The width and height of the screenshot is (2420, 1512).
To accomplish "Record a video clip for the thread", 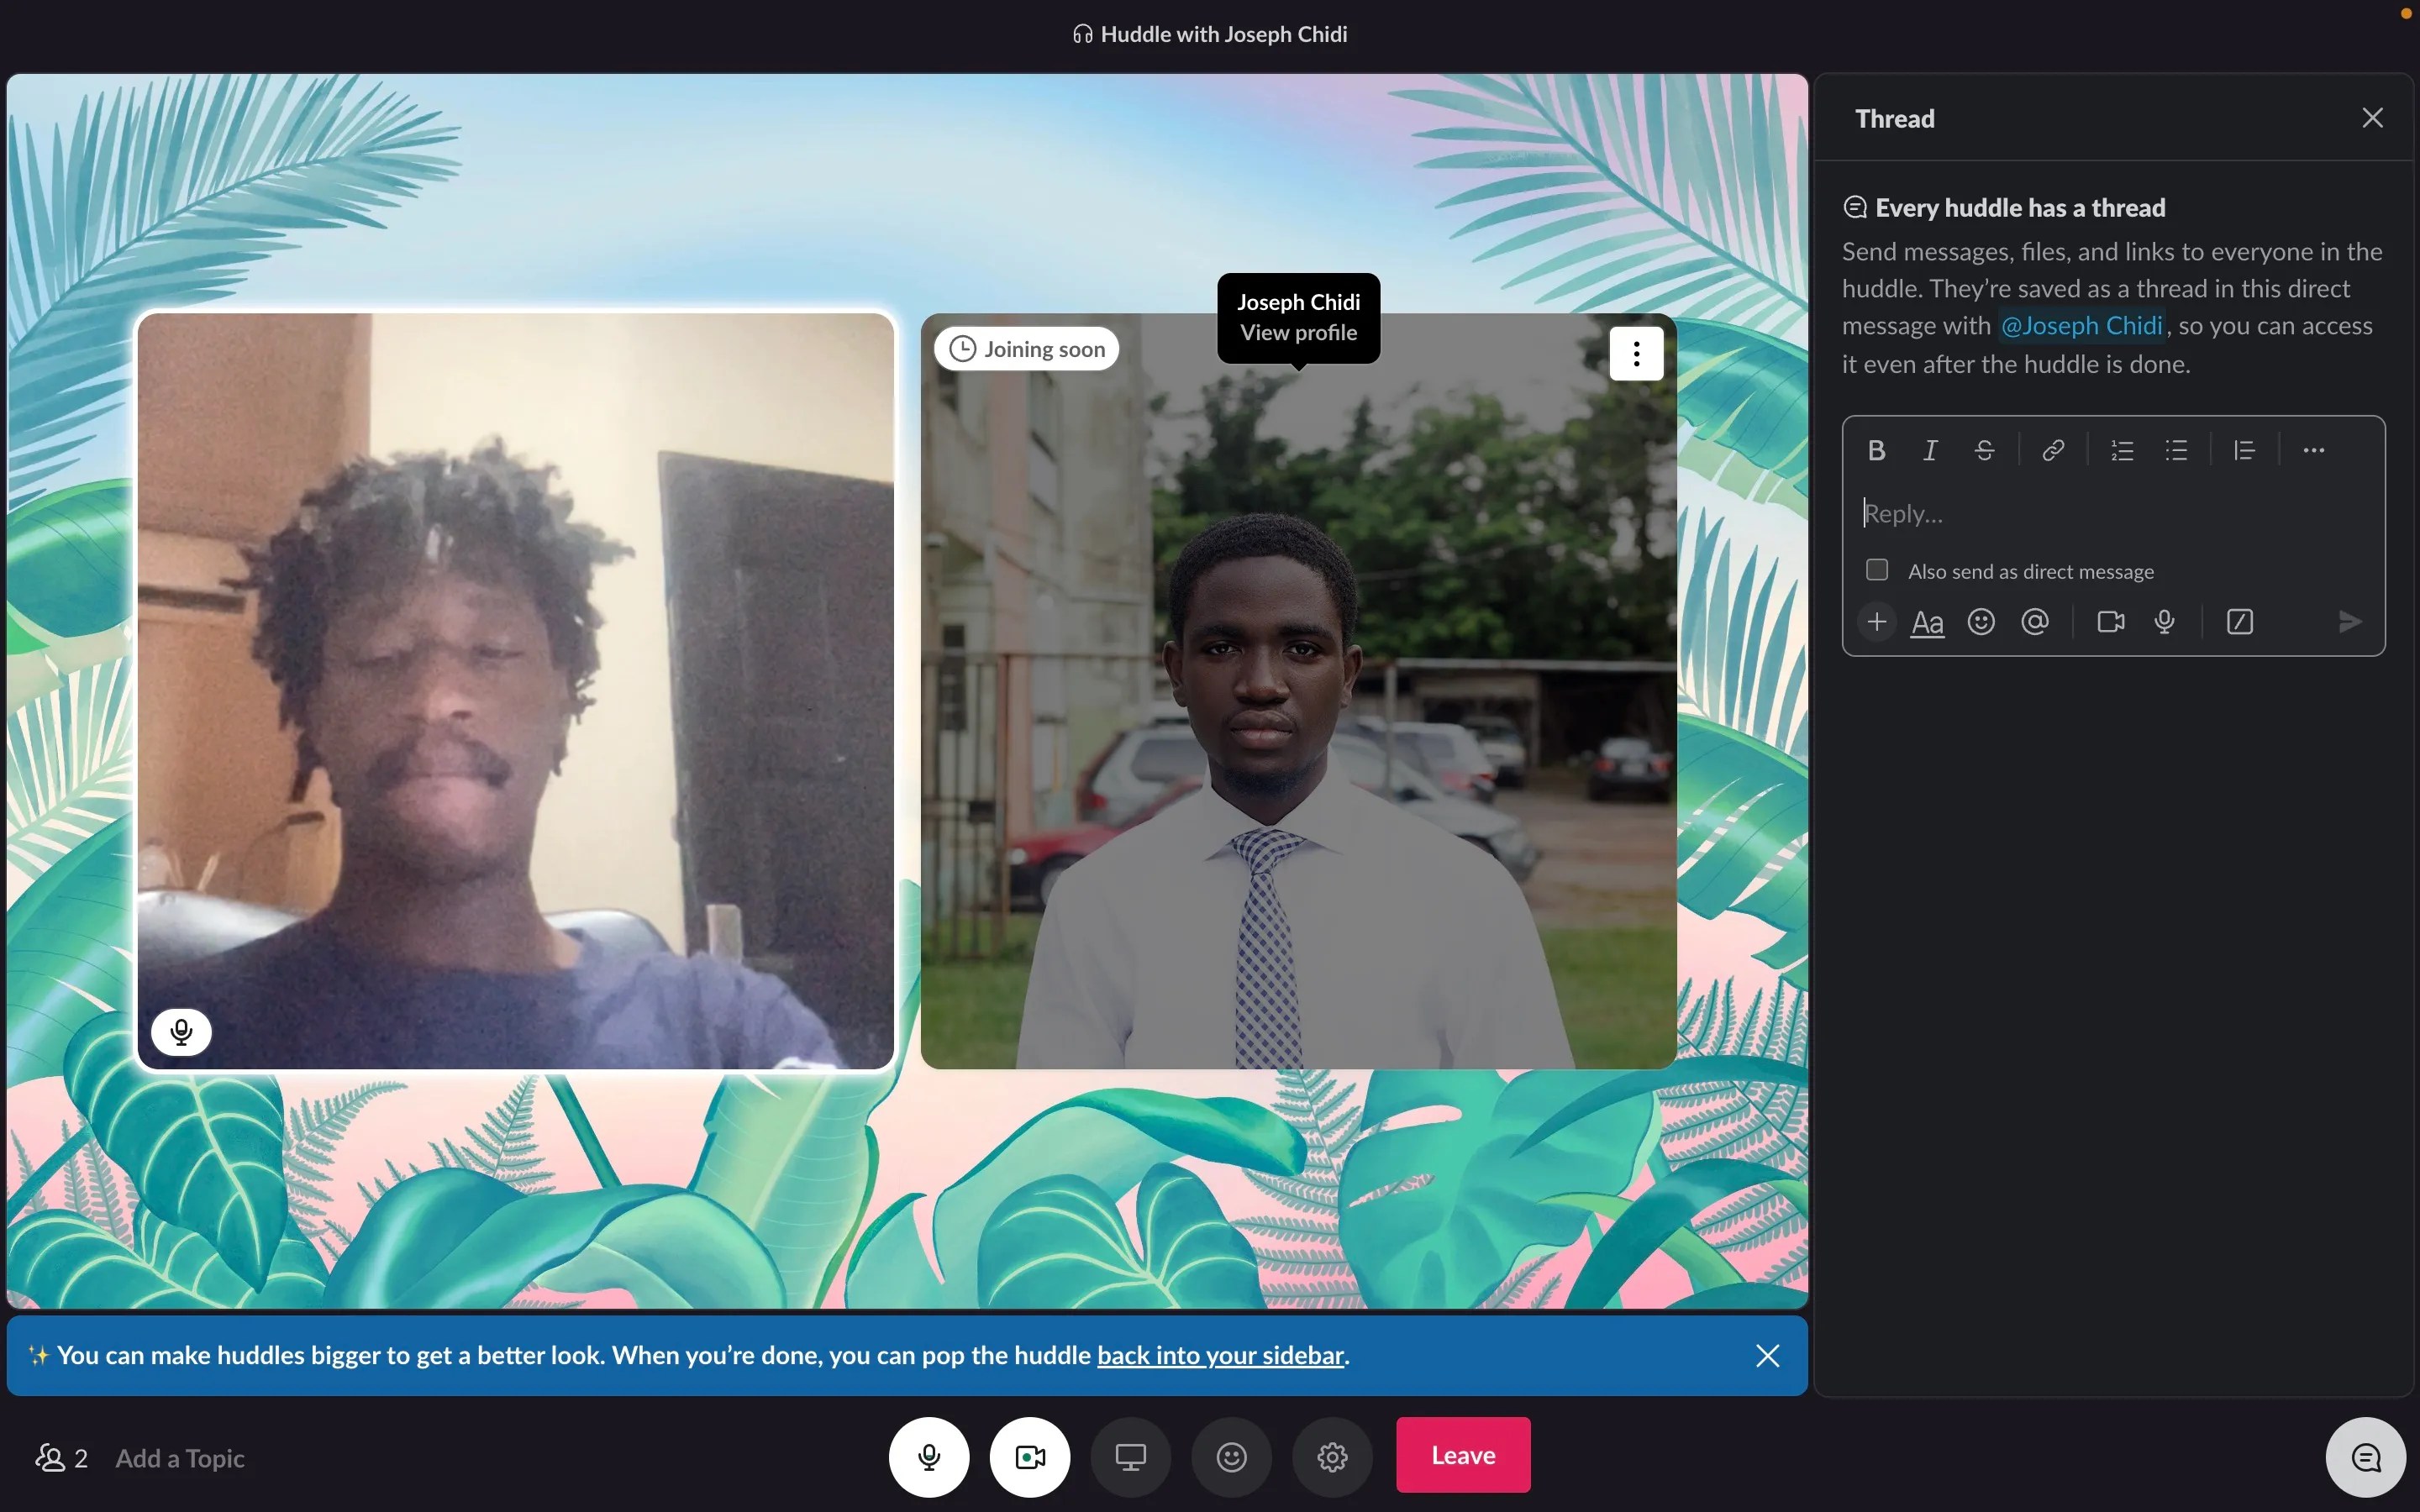I will click(x=2110, y=621).
